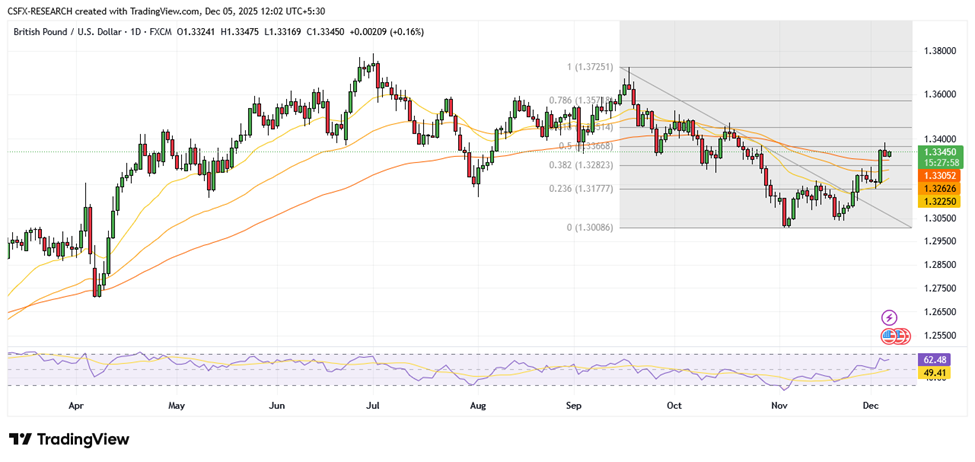Click the 1.38000 level on the price scale
The width and height of the screenshot is (975, 462).
(941, 50)
